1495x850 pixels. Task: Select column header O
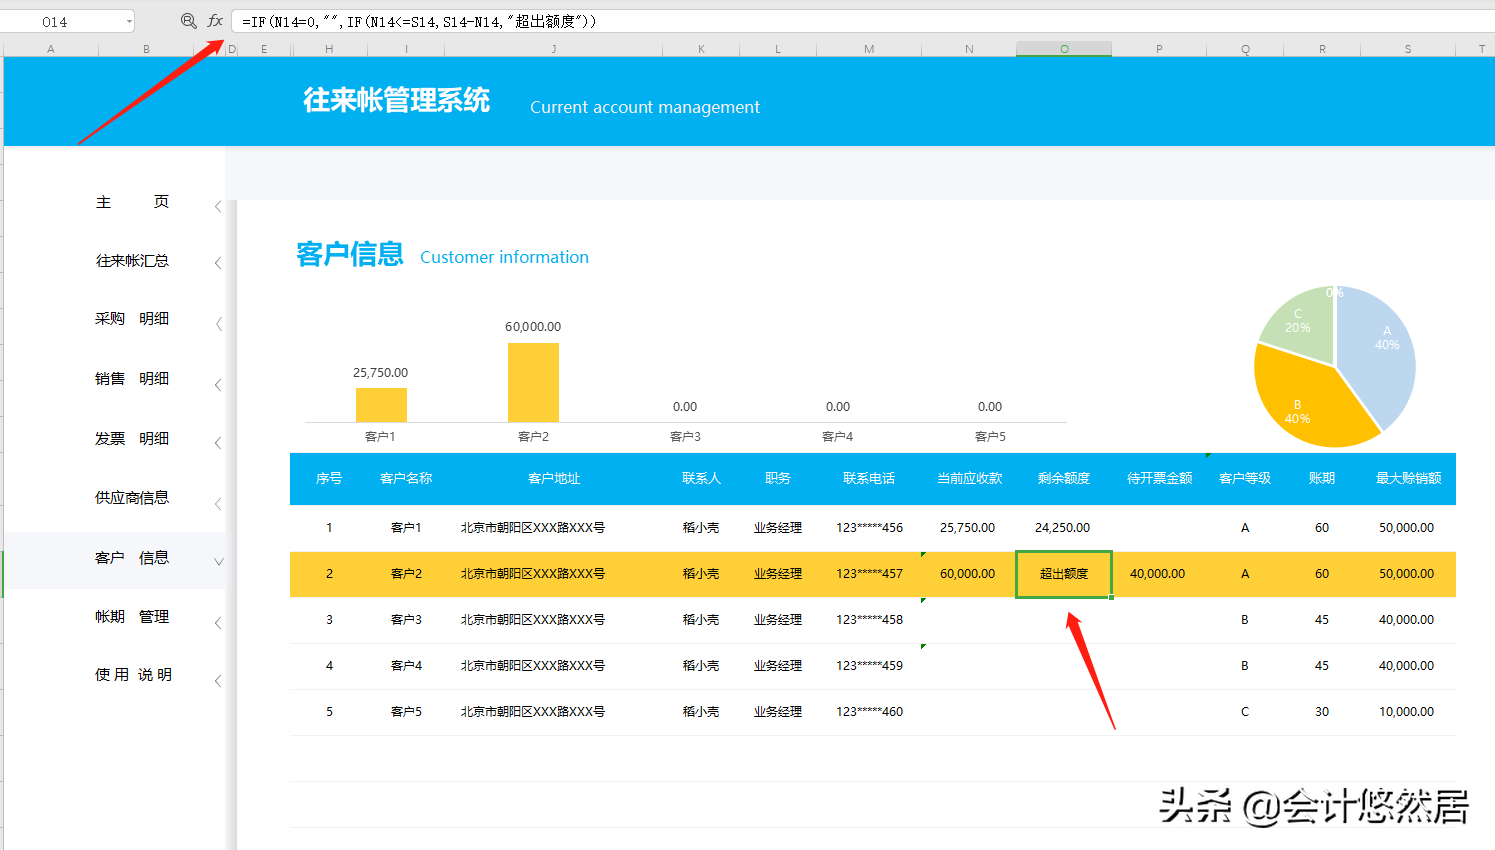pos(1063,47)
